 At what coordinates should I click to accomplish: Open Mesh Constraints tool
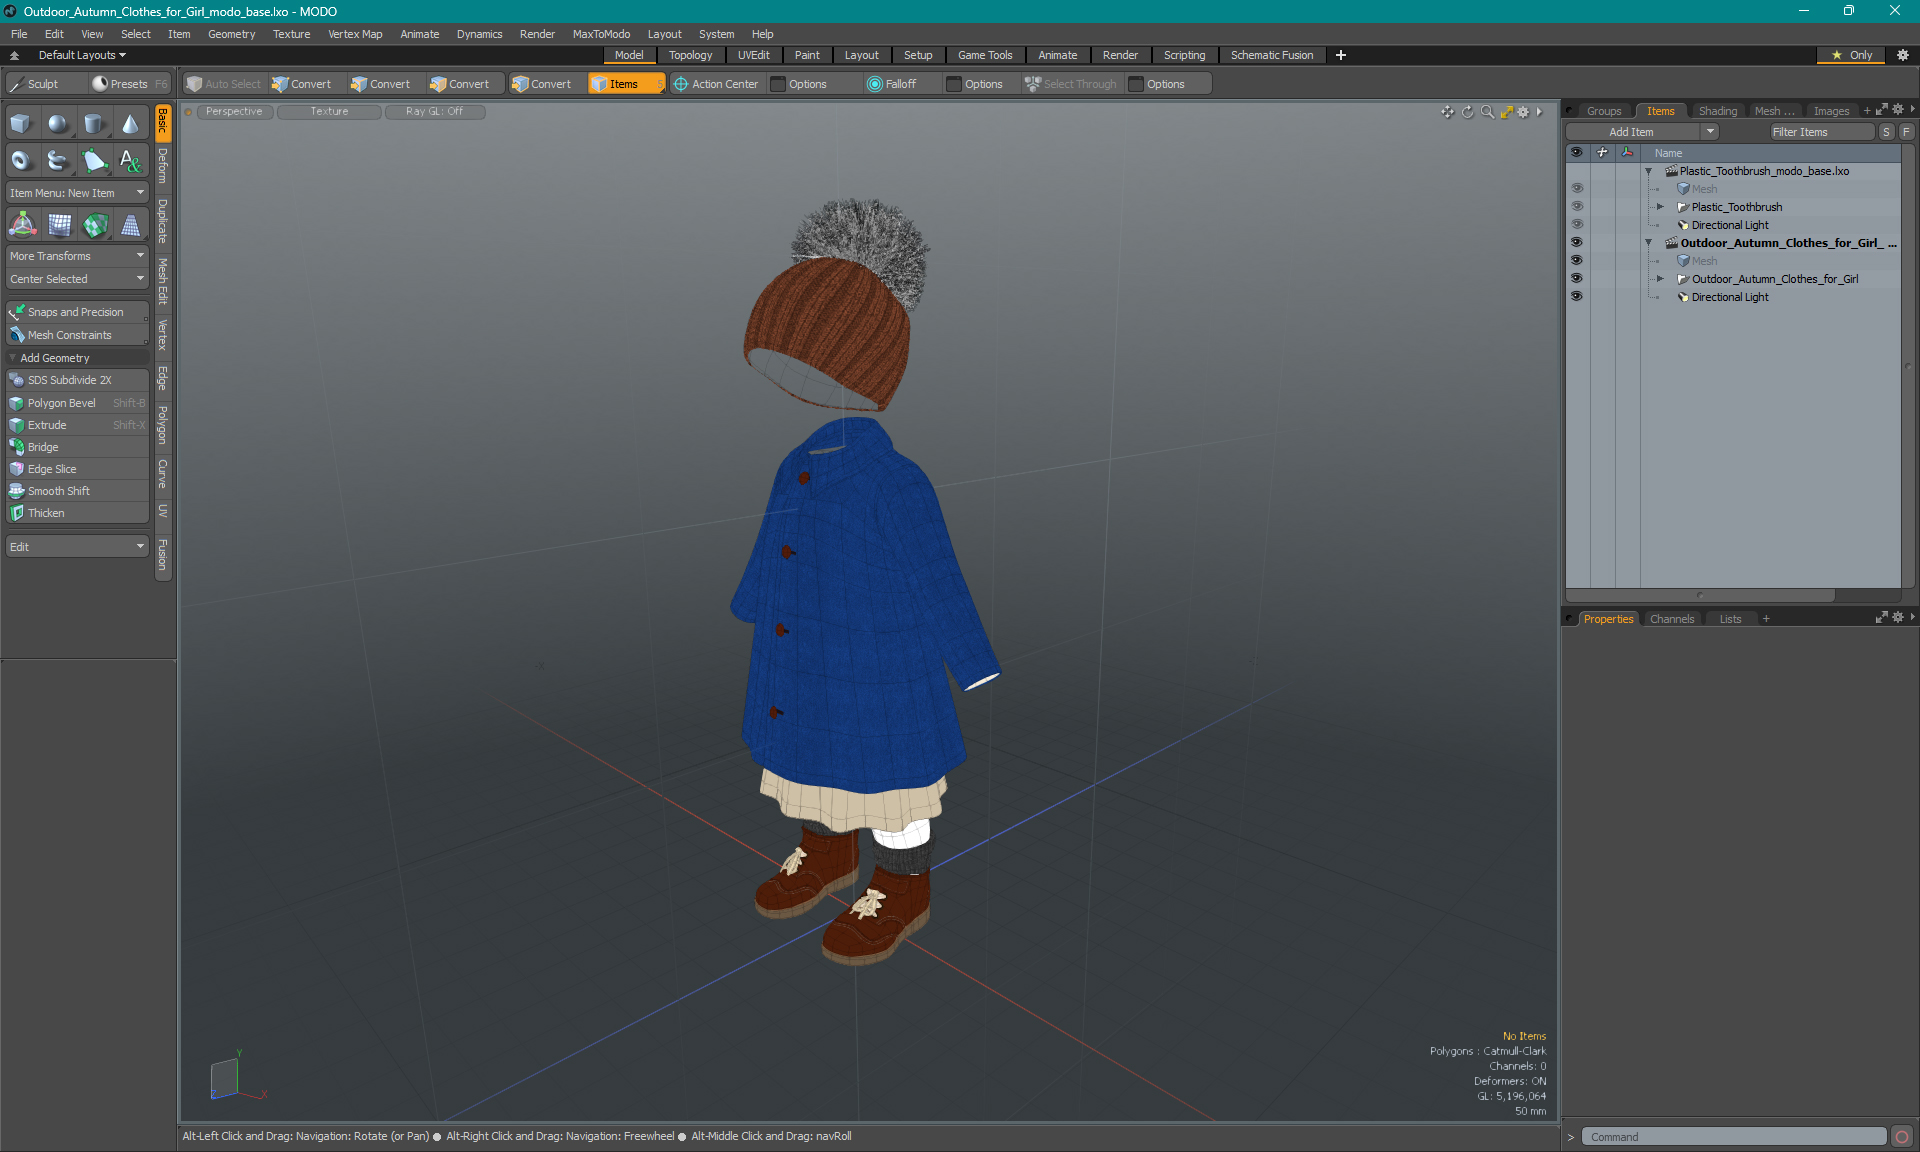[77, 335]
